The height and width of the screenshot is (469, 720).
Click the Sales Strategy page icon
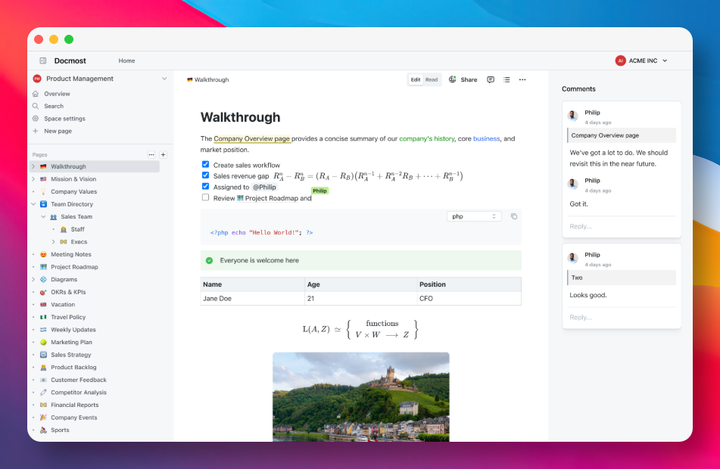(43, 355)
